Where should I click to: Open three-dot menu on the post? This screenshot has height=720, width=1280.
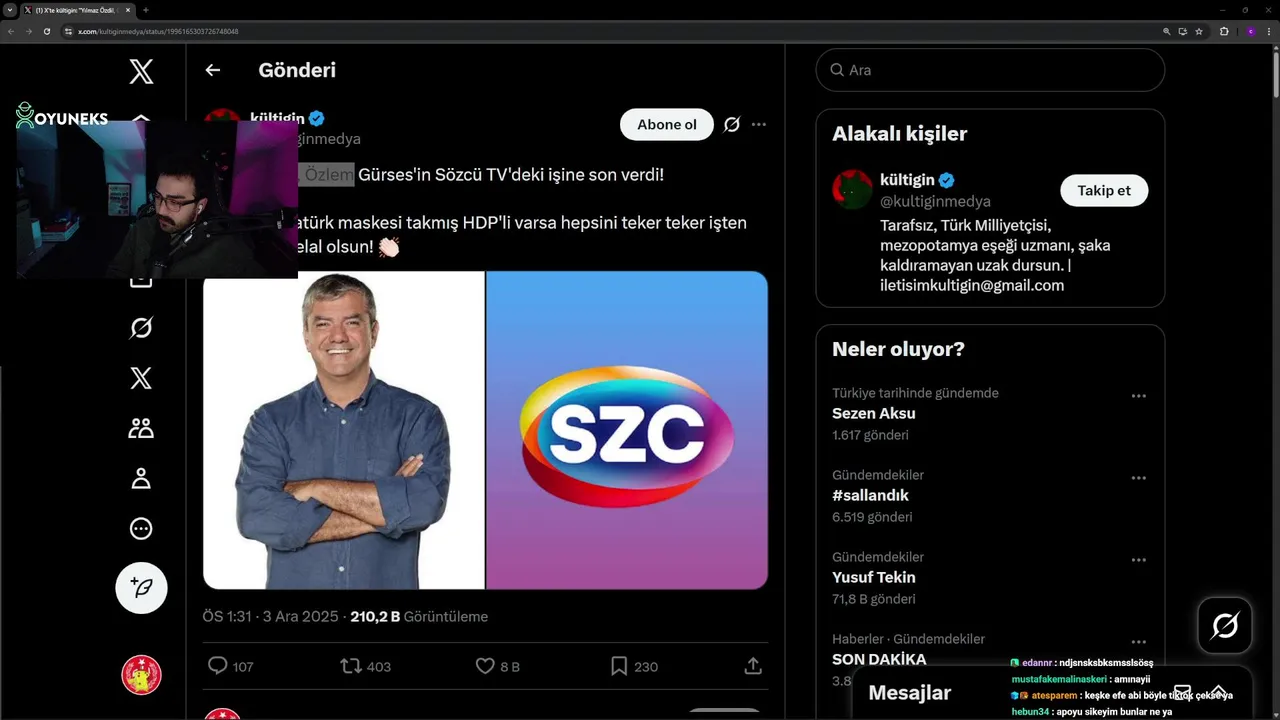[759, 124]
